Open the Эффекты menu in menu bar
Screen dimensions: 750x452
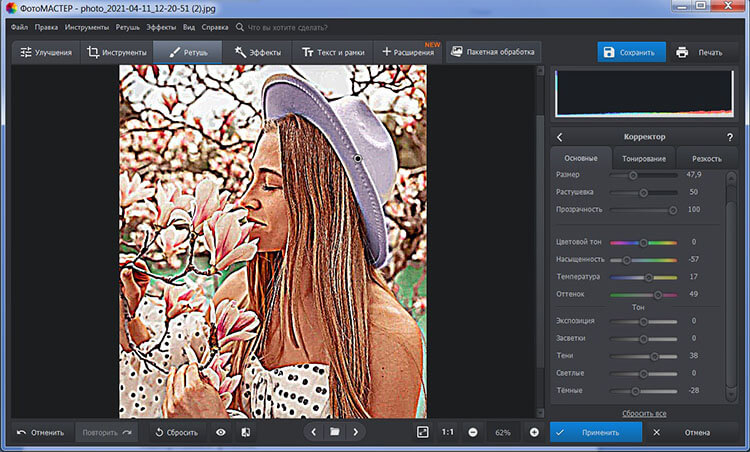pyautogui.click(x=160, y=27)
